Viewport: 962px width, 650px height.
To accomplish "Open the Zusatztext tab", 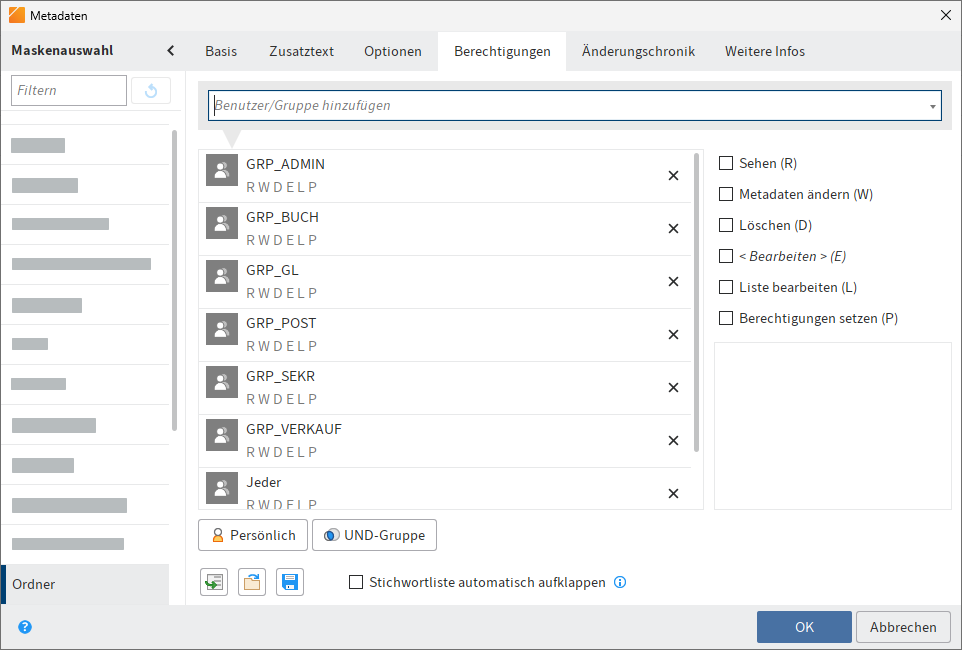I will coord(301,49).
